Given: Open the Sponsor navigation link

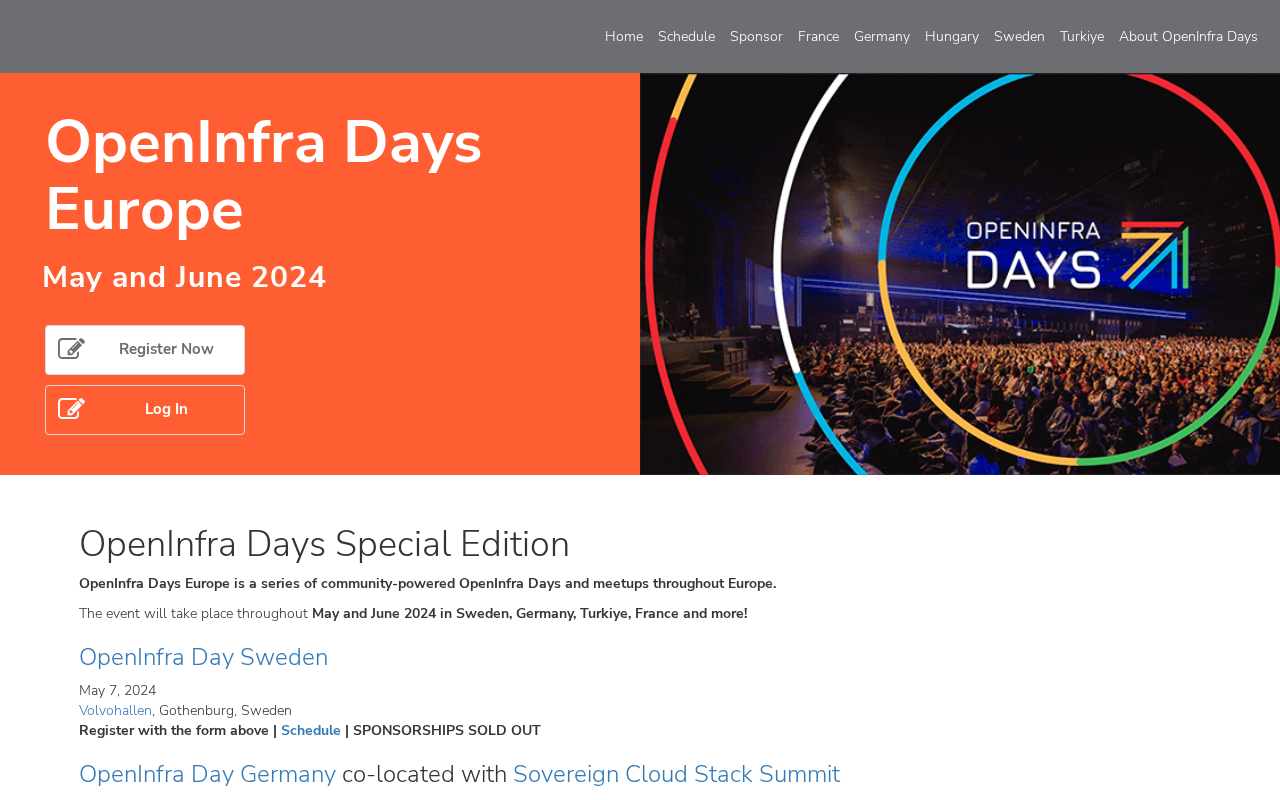Looking at the screenshot, I should click(x=756, y=37).
